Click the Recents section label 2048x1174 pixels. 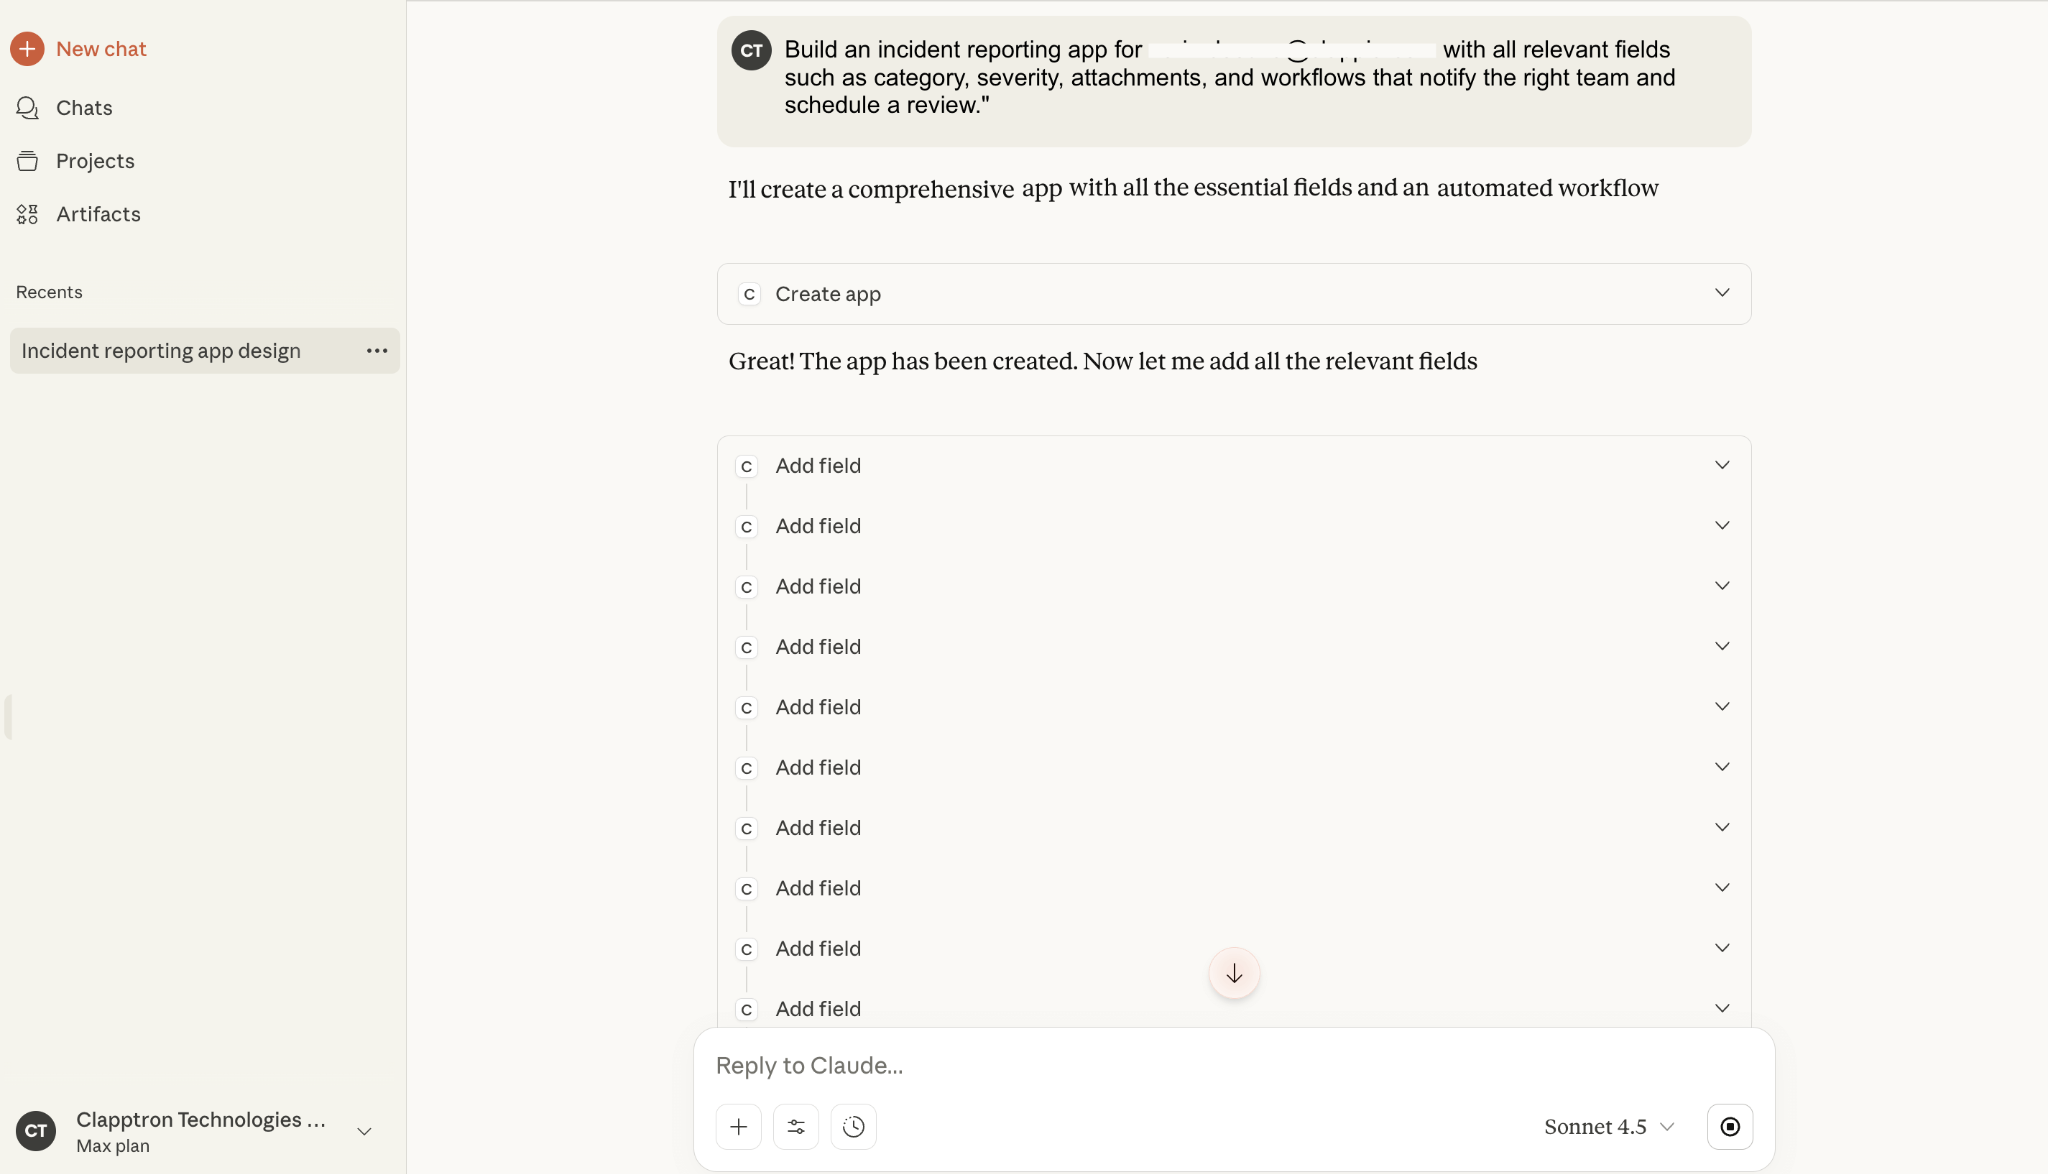point(49,291)
